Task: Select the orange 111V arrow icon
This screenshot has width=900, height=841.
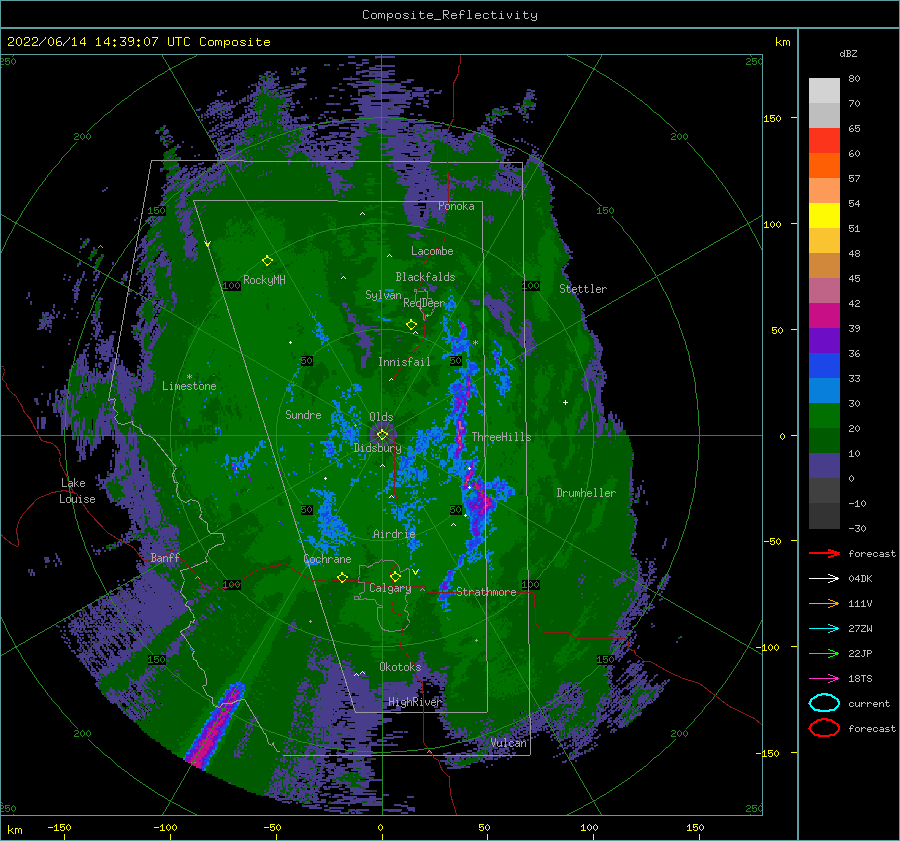Action: (824, 603)
